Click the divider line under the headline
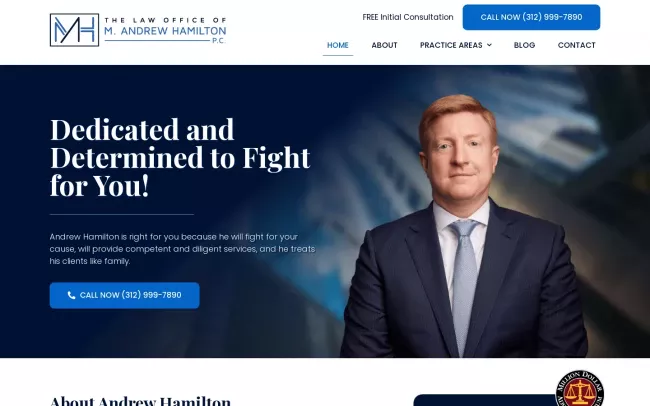Viewport: 650px width, 406px height. point(121,214)
